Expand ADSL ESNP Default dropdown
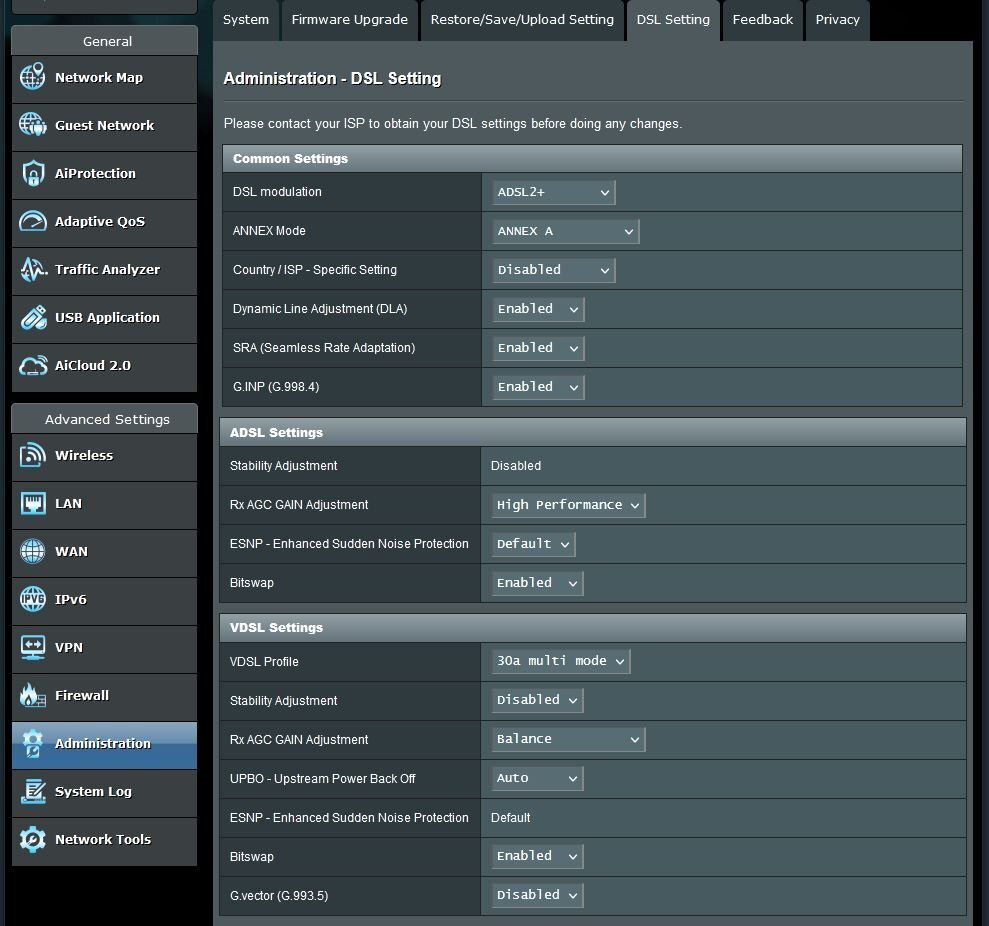 tap(533, 544)
